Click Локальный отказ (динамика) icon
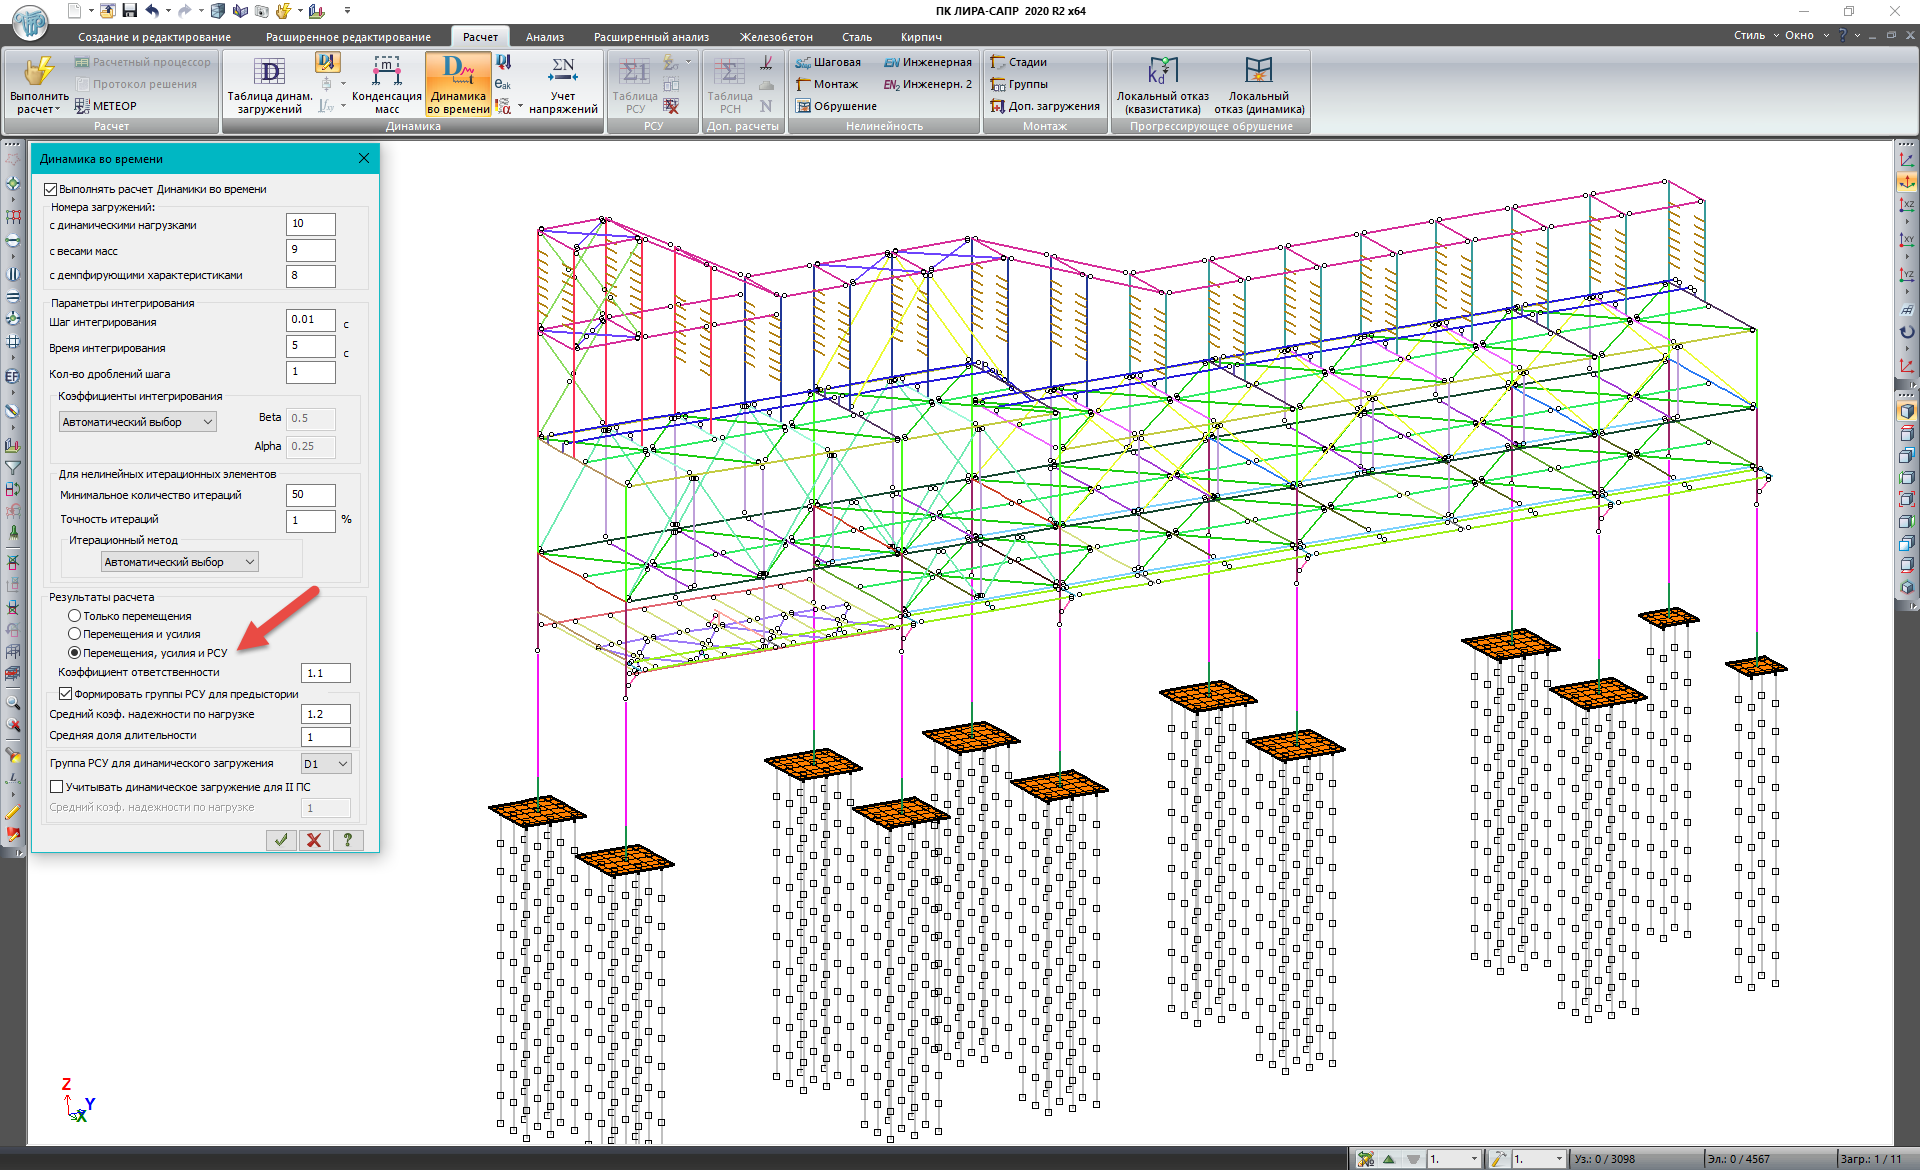Viewport: 1920px width, 1170px height. coord(1258,83)
